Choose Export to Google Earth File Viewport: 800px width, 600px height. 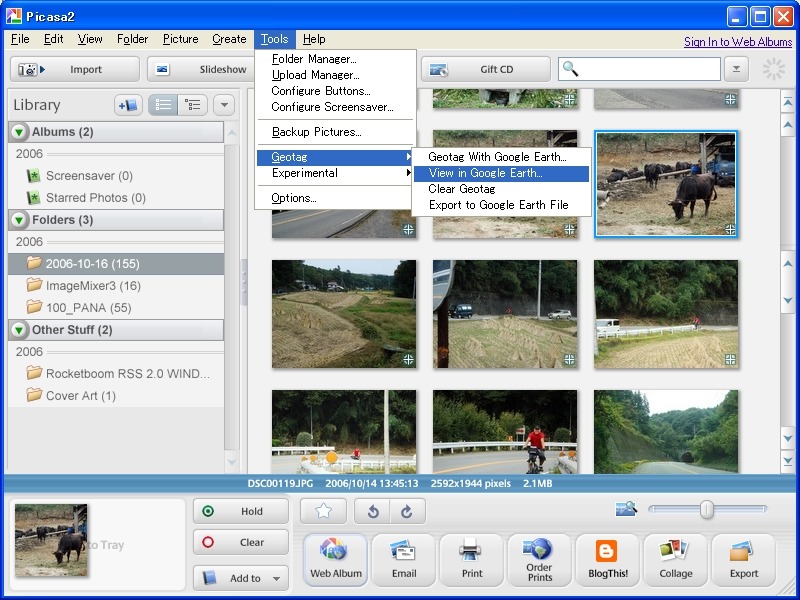coord(498,205)
